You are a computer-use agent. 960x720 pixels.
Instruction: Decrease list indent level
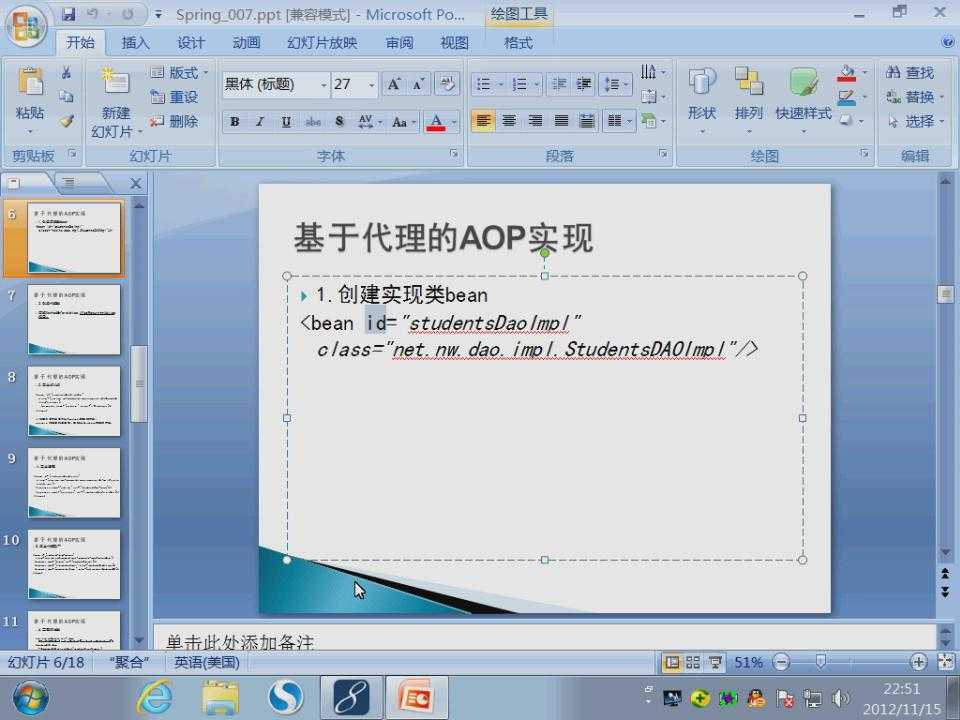[x=558, y=84]
